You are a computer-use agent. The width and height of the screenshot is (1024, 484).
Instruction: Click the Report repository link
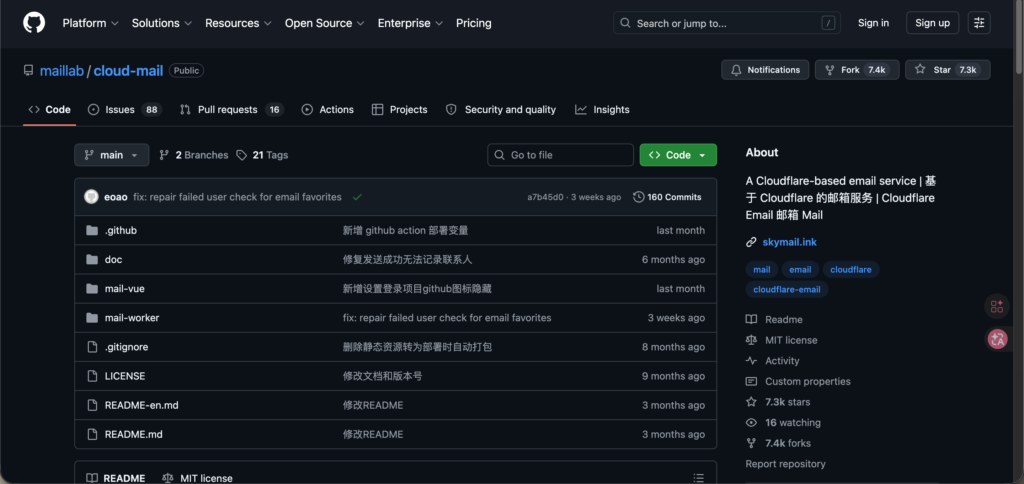tap(786, 464)
